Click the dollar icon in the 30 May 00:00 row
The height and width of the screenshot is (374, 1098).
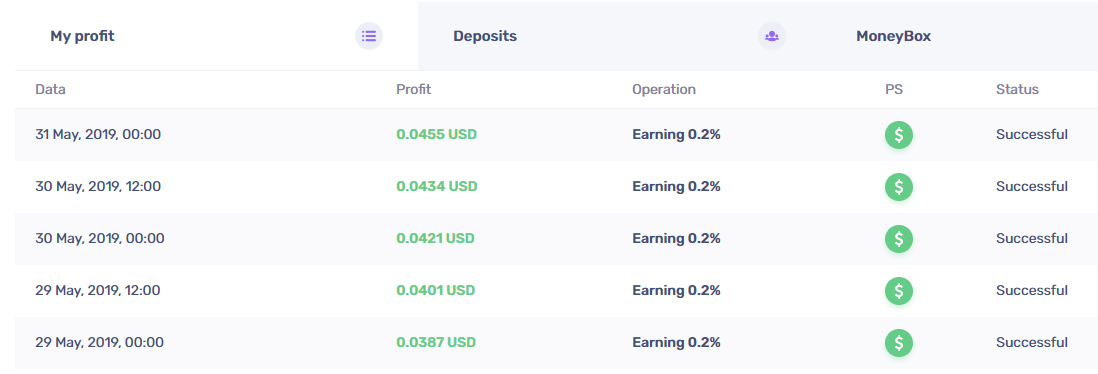coord(898,239)
